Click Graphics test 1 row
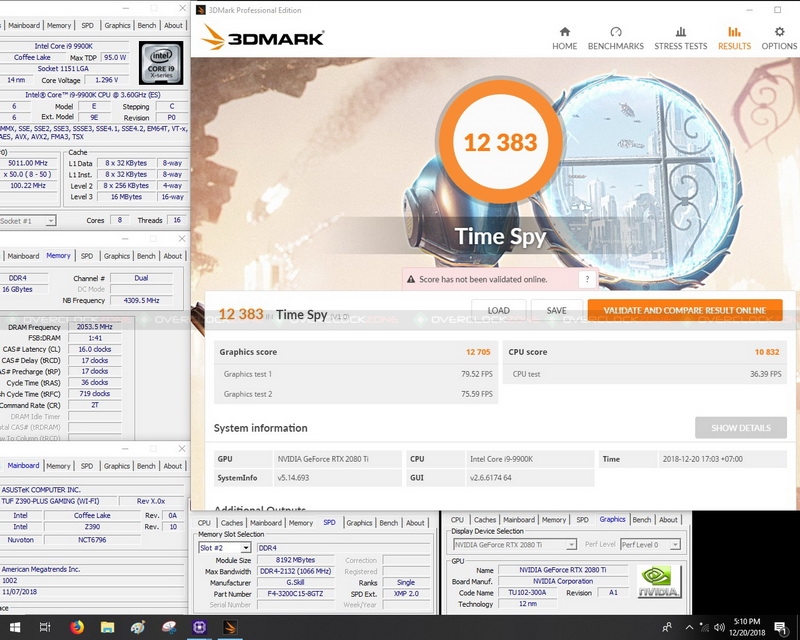The height and width of the screenshot is (640, 800). pyautogui.click(x=356, y=374)
